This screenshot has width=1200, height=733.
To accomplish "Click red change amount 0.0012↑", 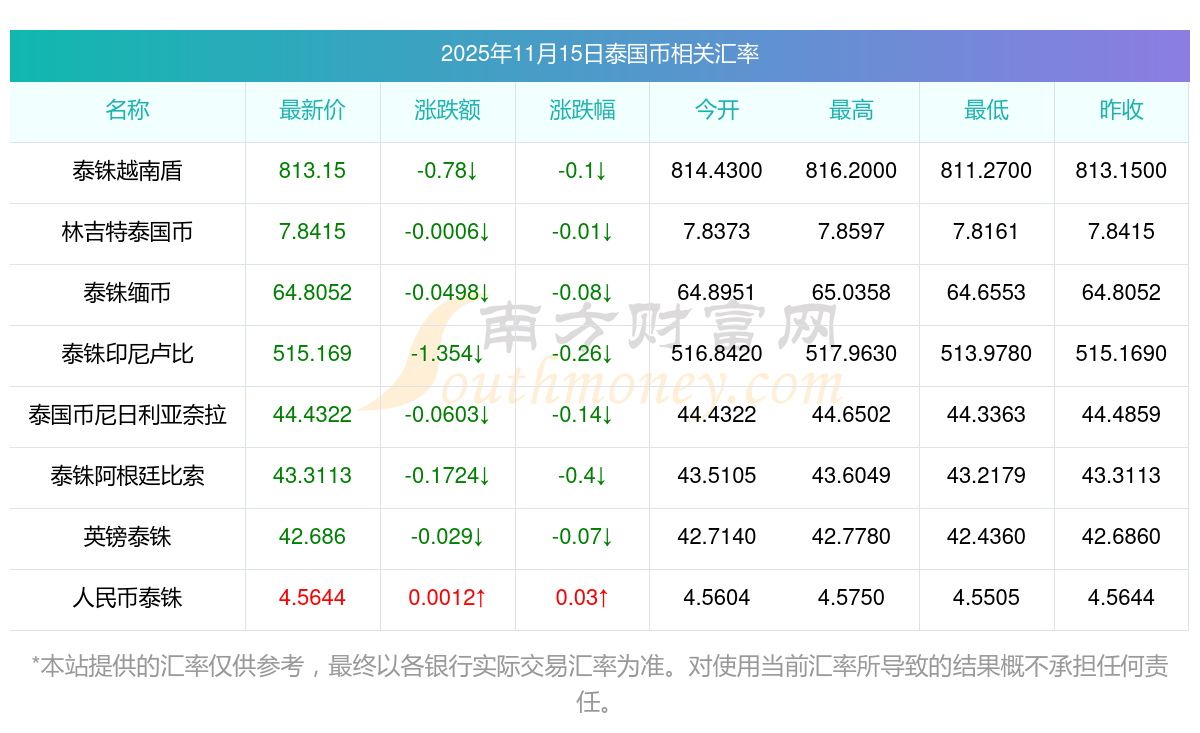I will 447,598.
